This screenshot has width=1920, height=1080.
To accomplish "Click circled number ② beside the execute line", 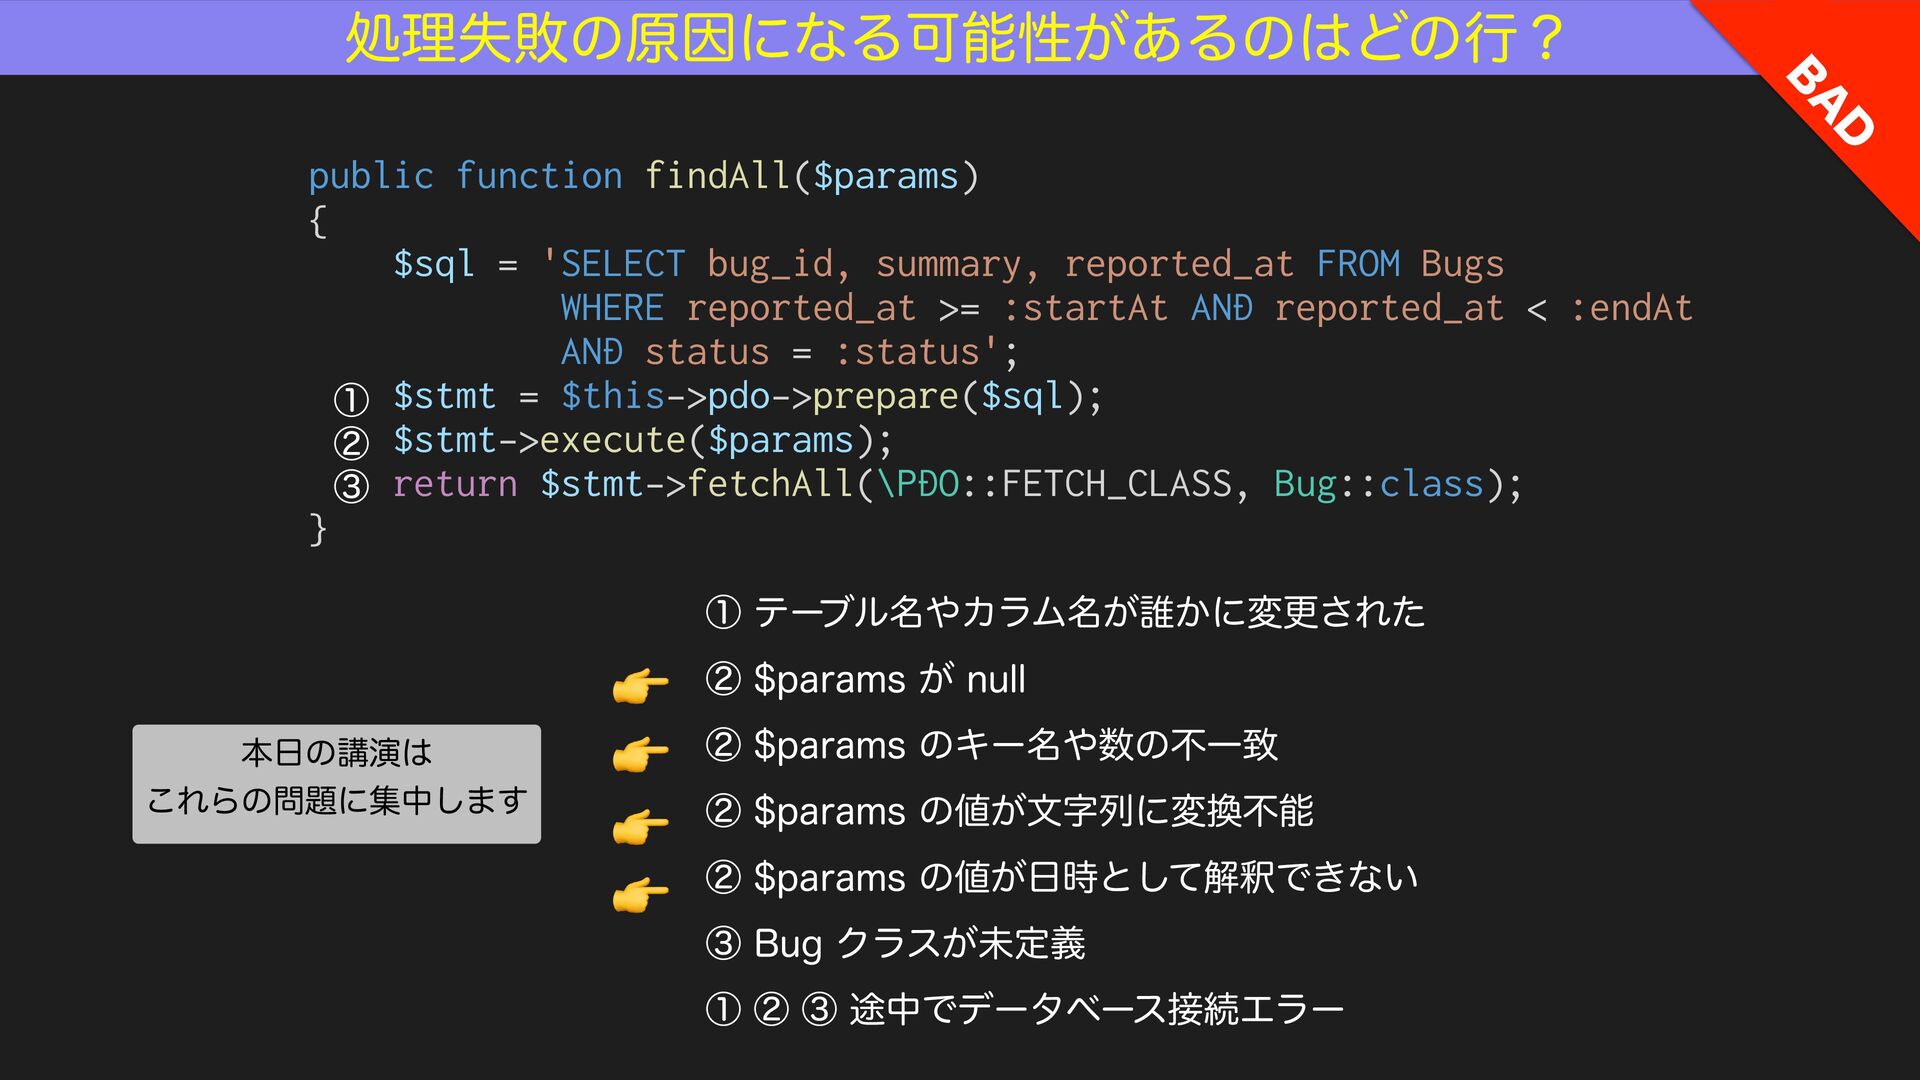I will (x=351, y=443).
